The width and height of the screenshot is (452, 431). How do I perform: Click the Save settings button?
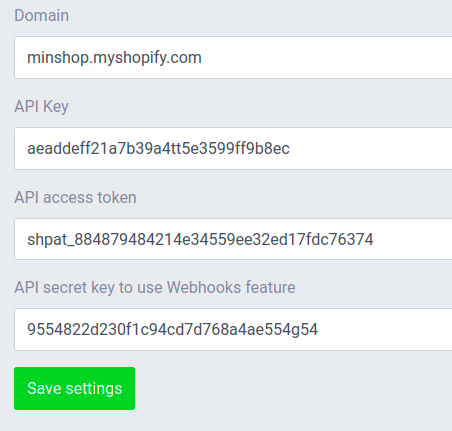[74, 388]
